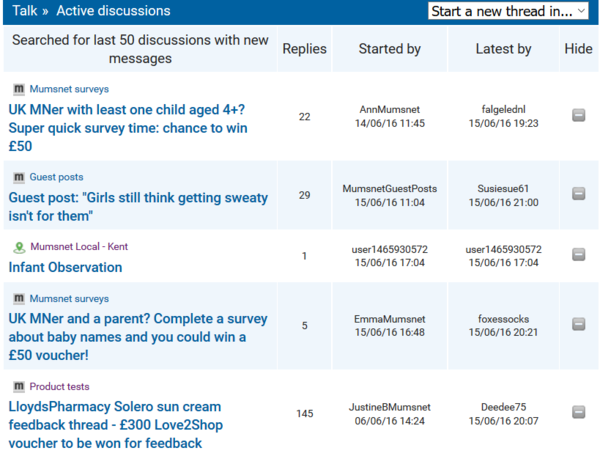Open Mumsnet Local - Kent topic
Viewport: 600px width, 456px height.
coord(79,247)
